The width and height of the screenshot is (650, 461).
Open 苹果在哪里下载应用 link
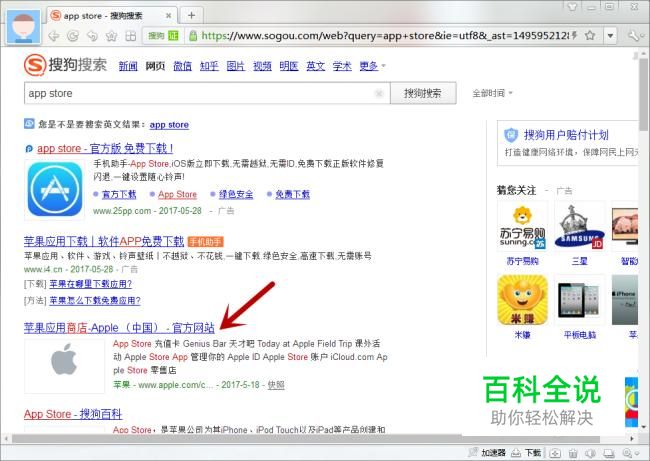click(x=90, y=284)
